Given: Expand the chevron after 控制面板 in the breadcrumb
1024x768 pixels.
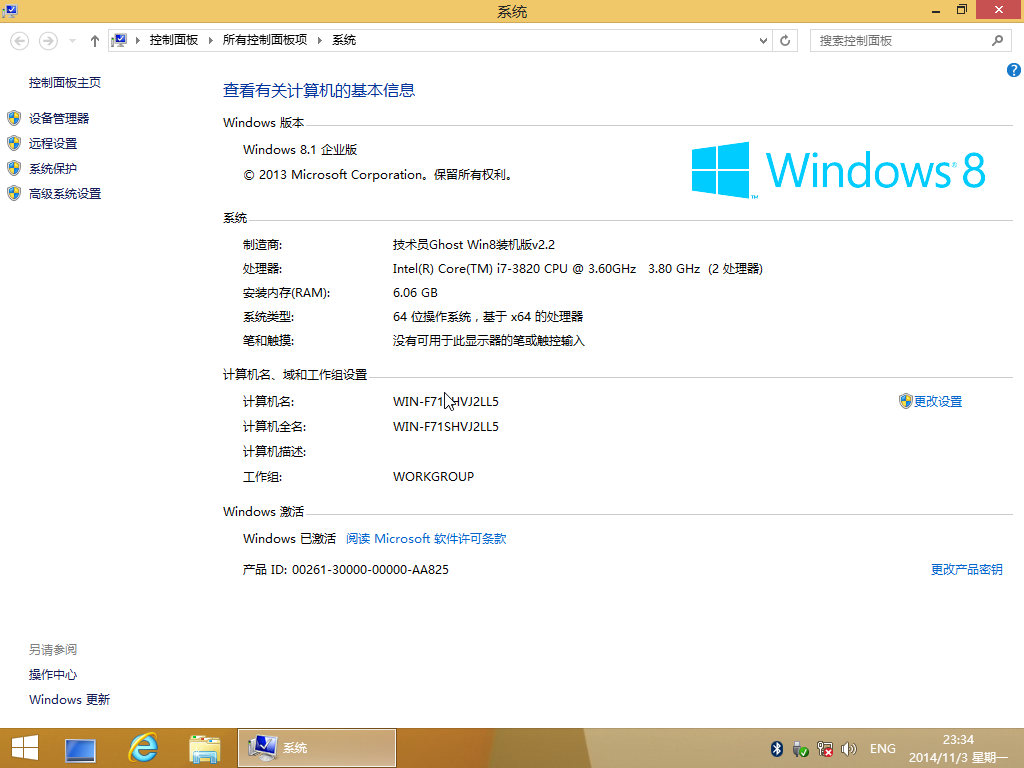Looking at the screenshot, I should (210, 40).
